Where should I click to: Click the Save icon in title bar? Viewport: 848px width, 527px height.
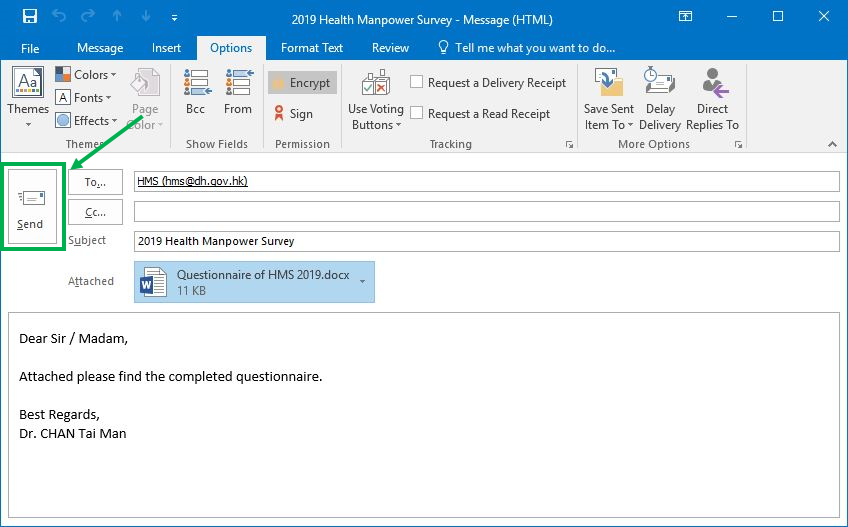click(29, 16)
